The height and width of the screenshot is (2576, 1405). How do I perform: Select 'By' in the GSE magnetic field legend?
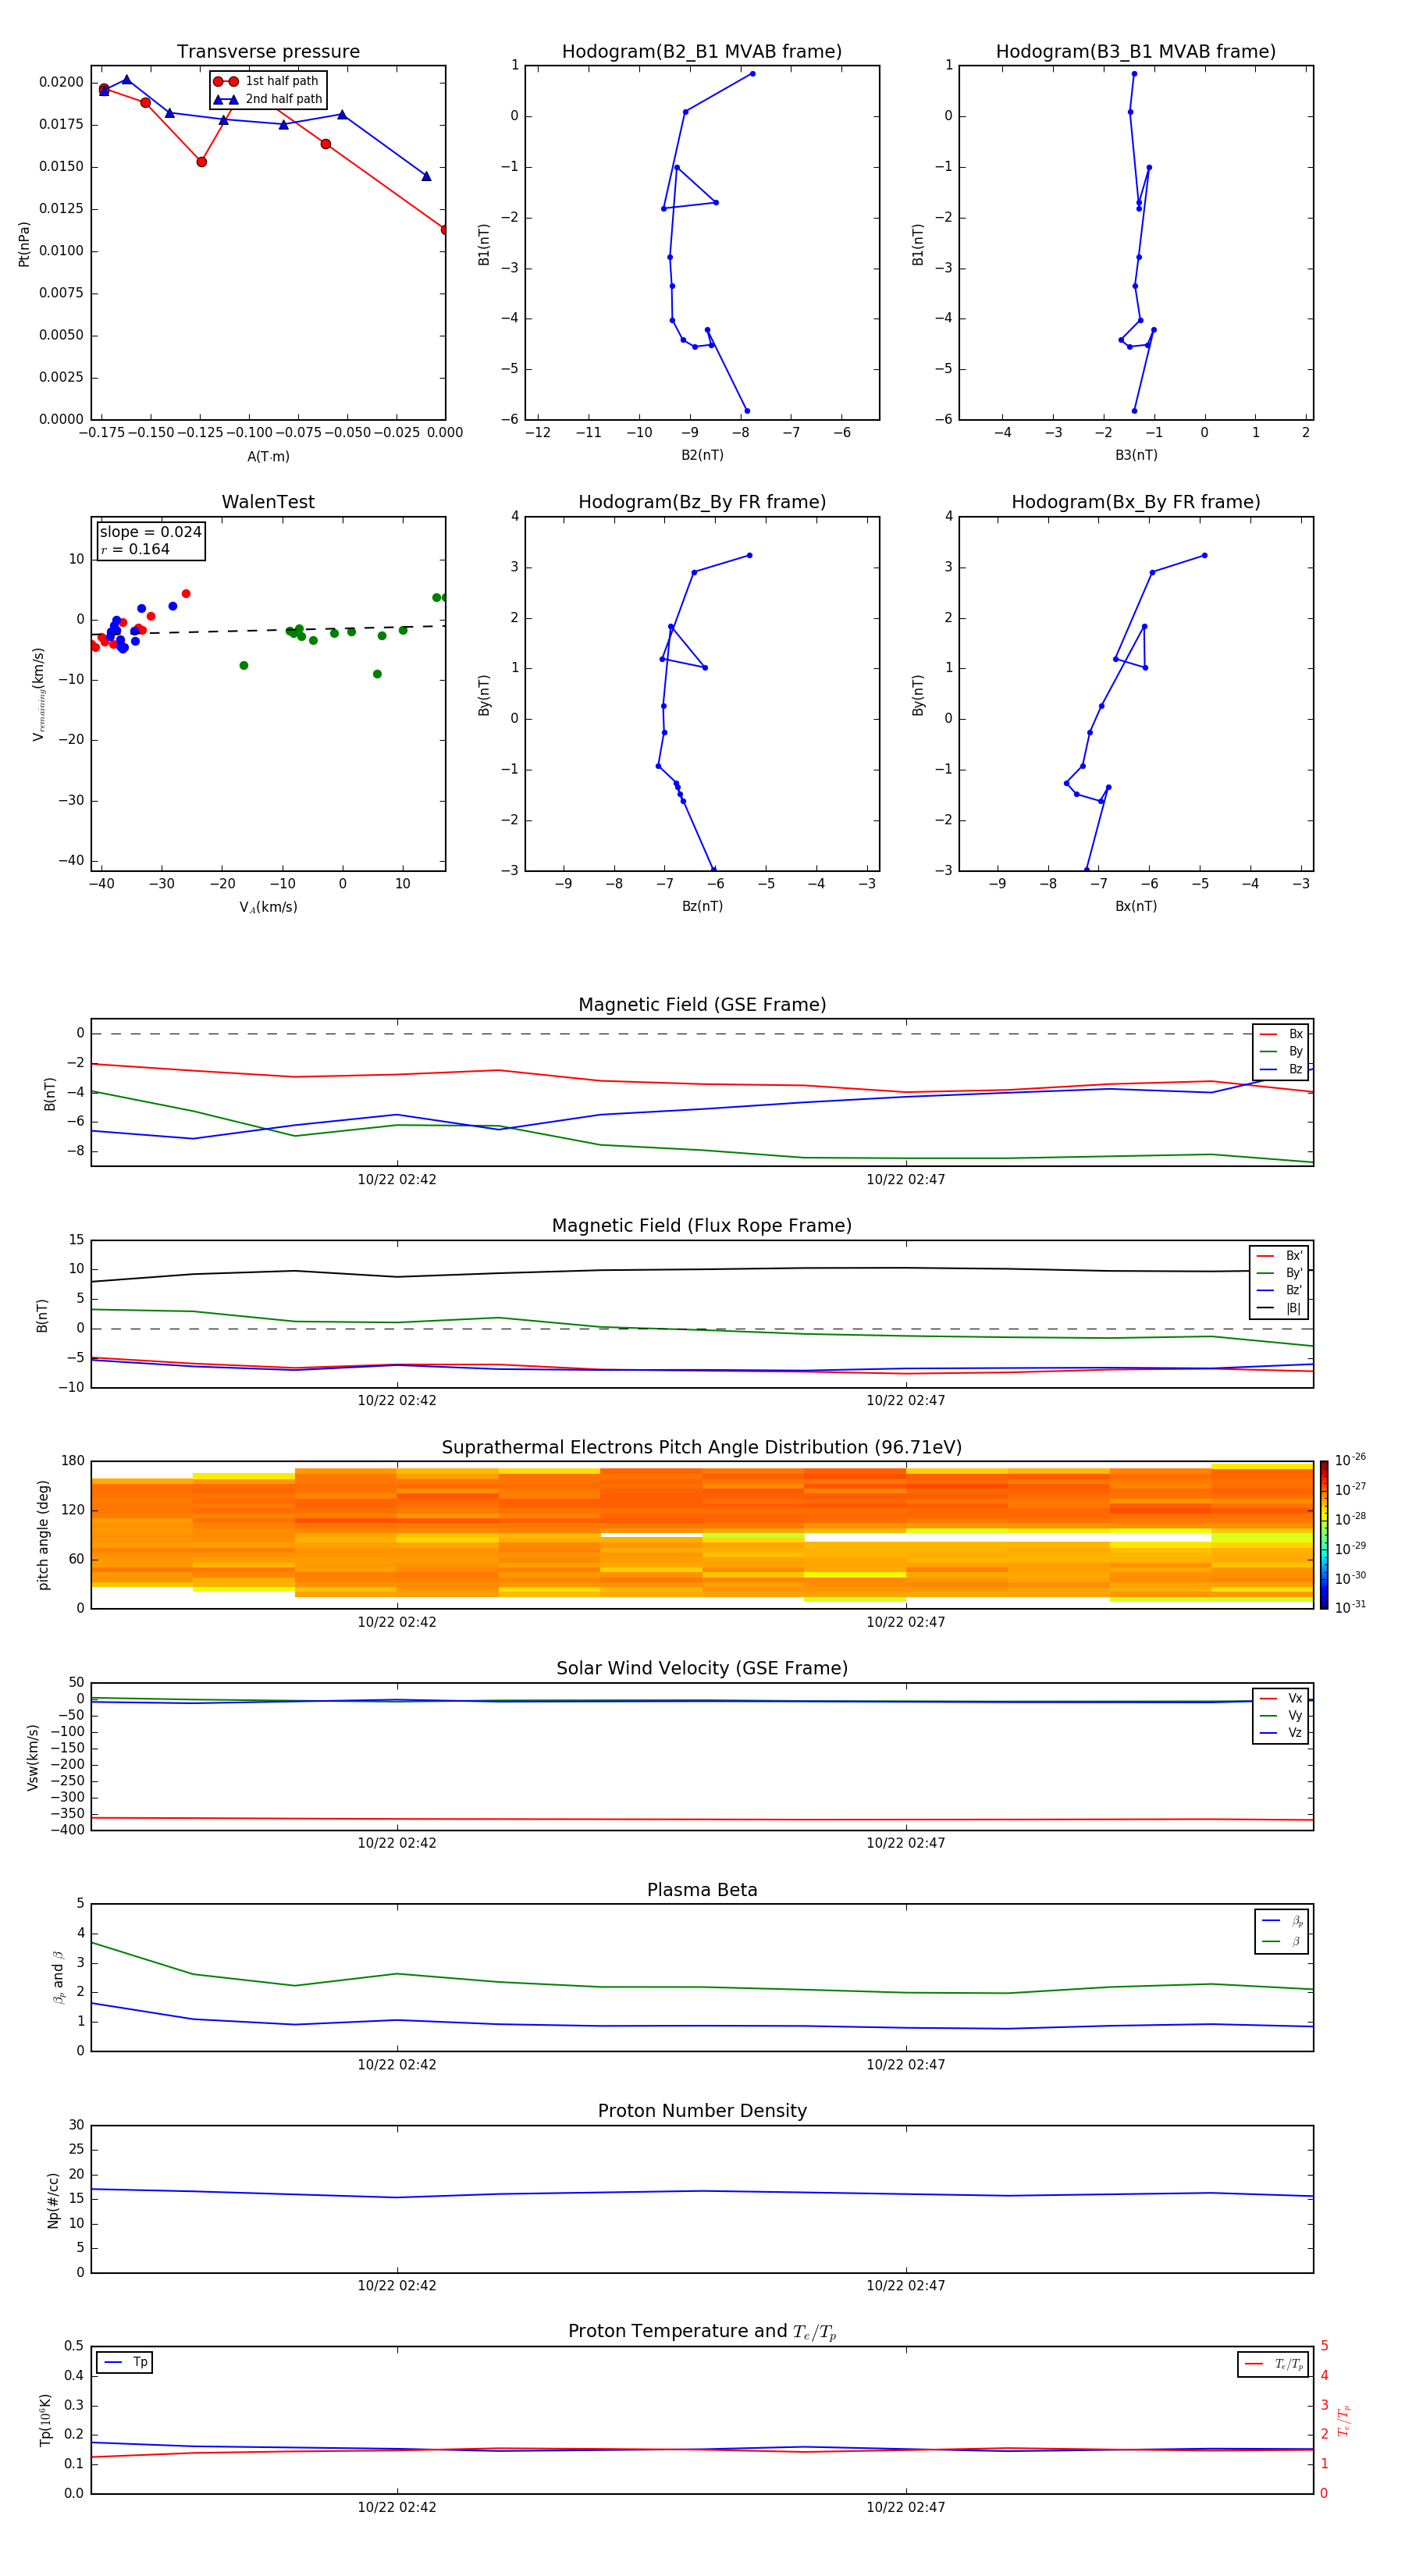pos(1282,1051)
